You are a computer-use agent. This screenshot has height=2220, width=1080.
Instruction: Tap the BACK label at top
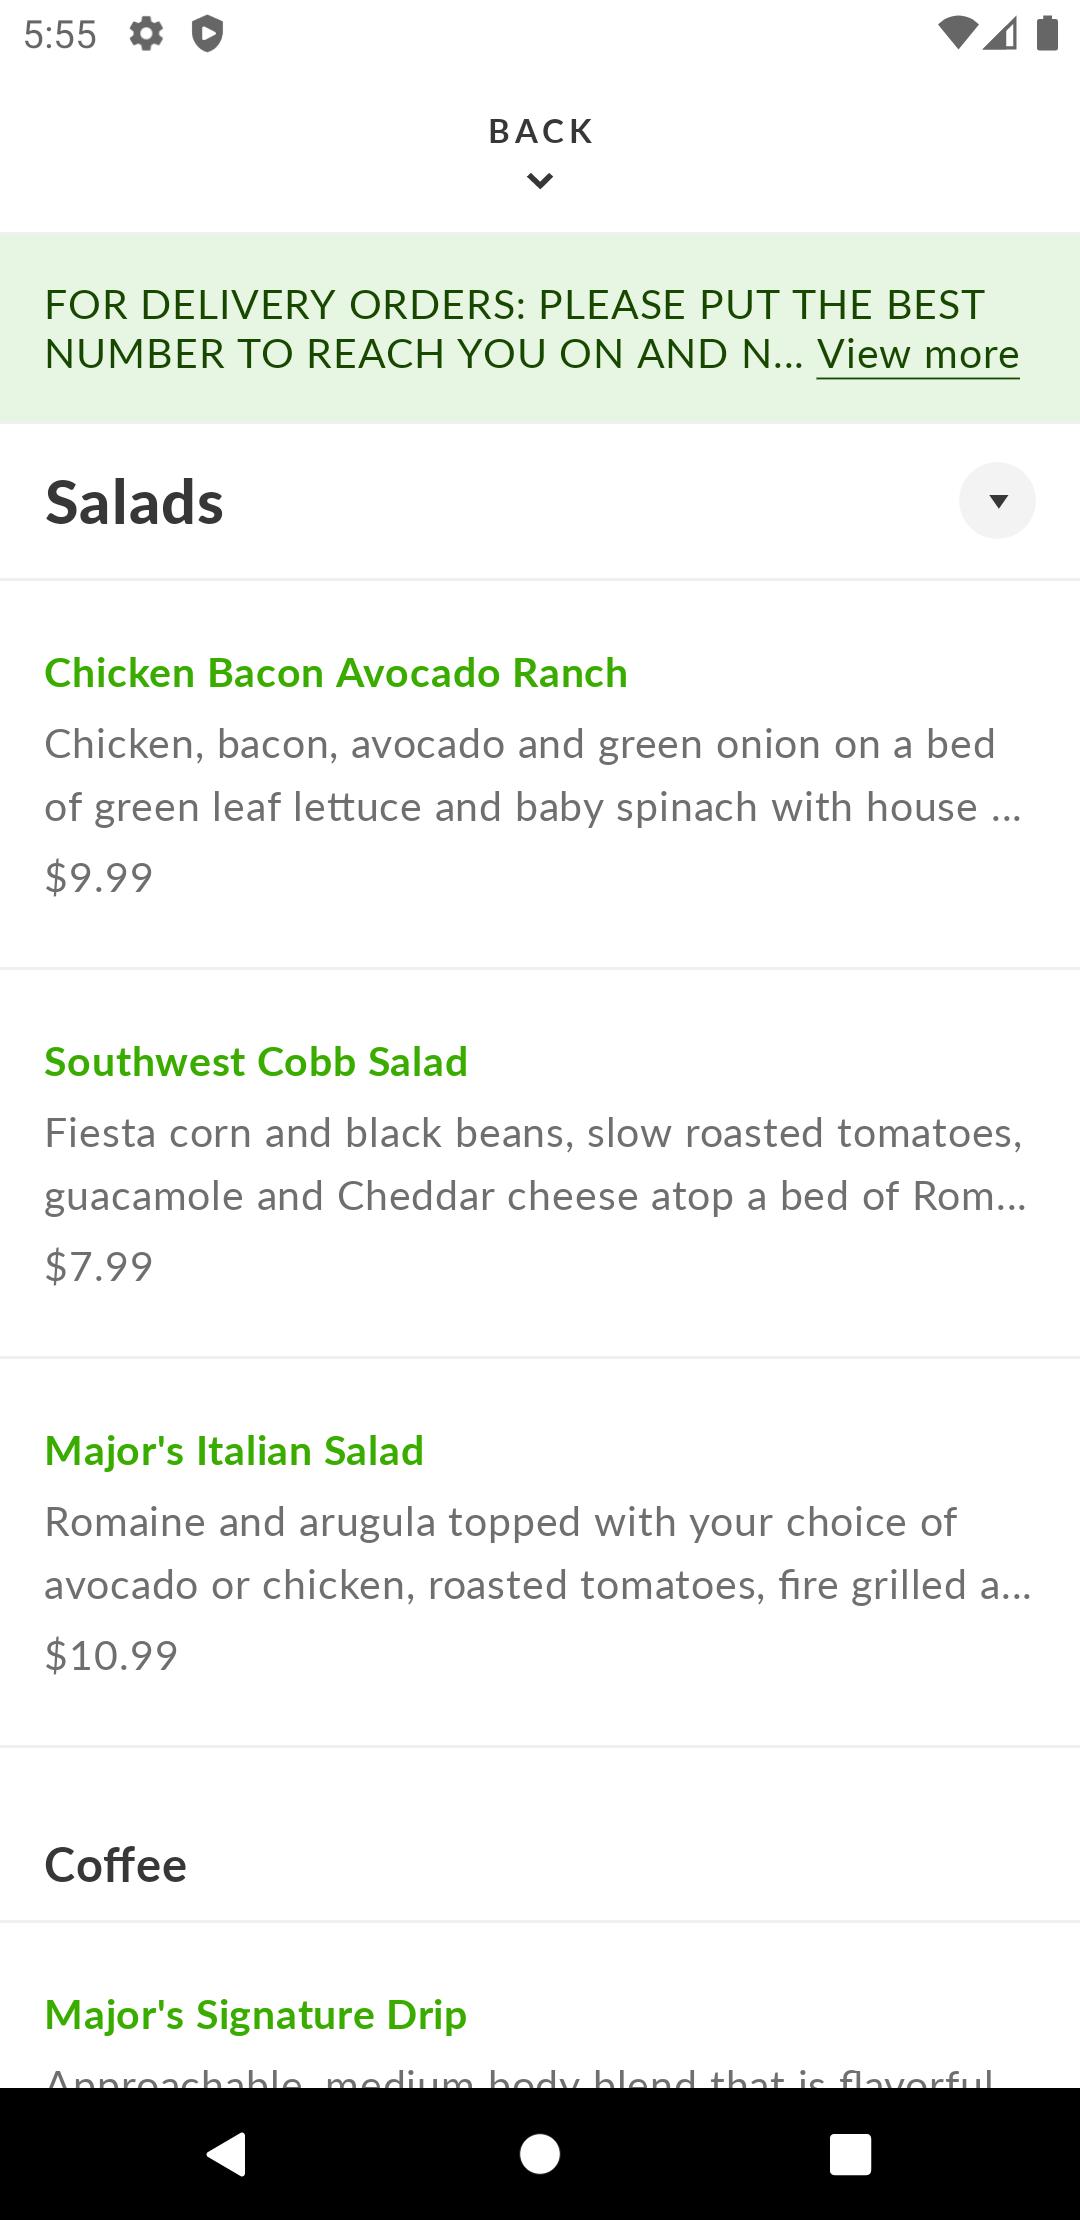[540, 131]
